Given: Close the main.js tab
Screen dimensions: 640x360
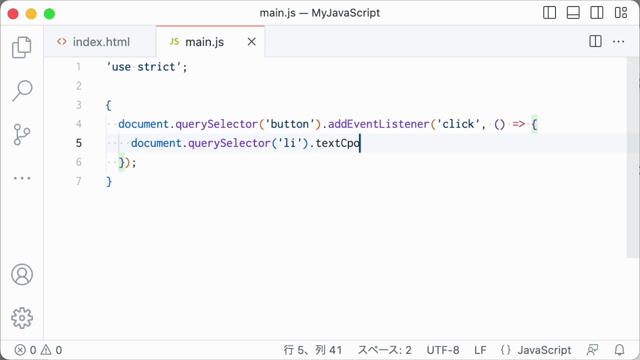Looking at the screenshot, I should tap(251, 42).
